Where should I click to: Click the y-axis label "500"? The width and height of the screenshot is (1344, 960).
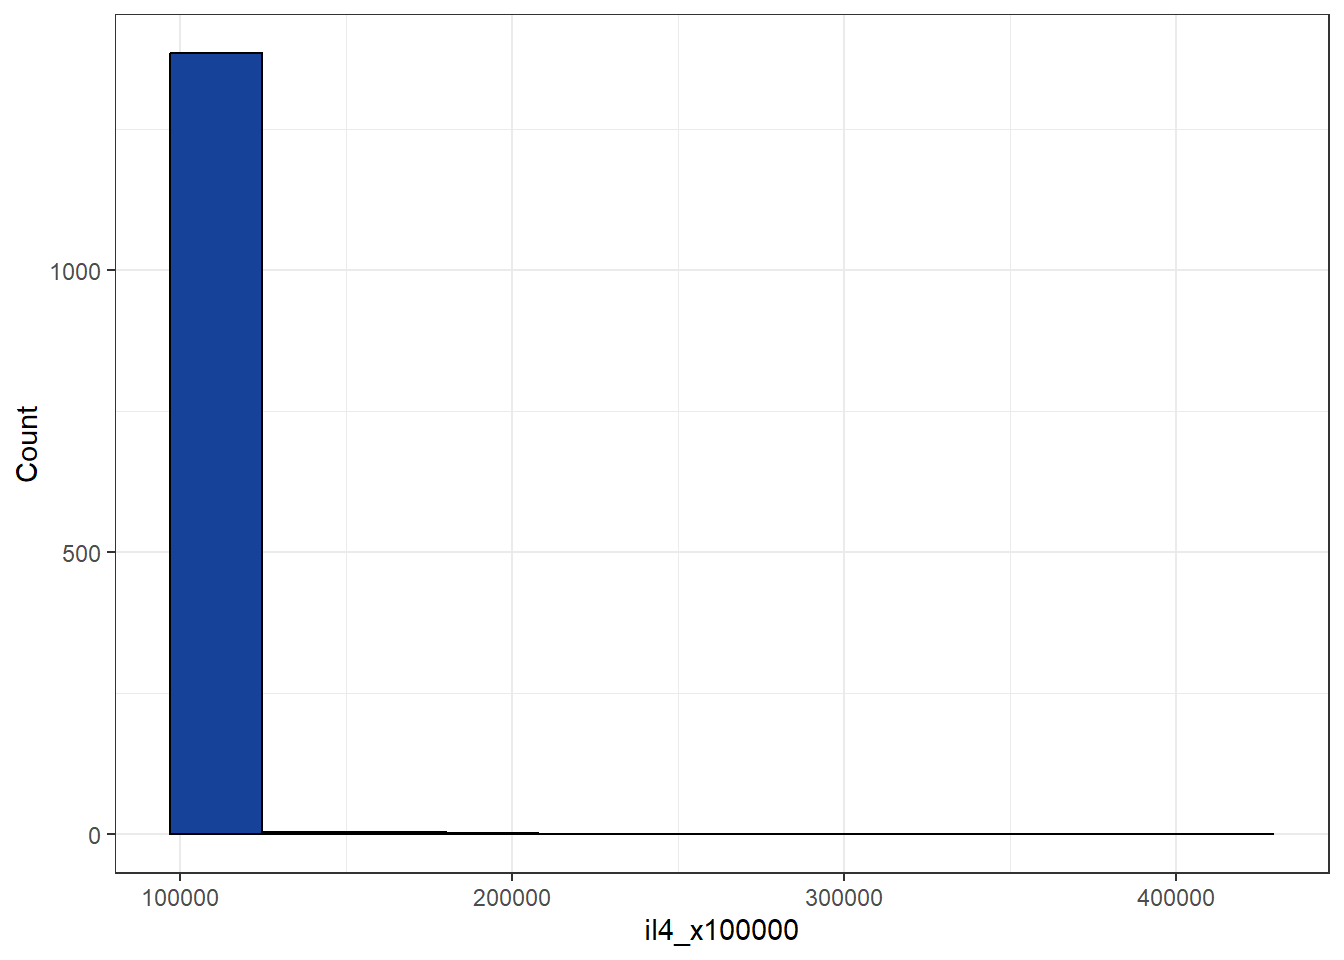pyautogui.click(x=81, y=554)
